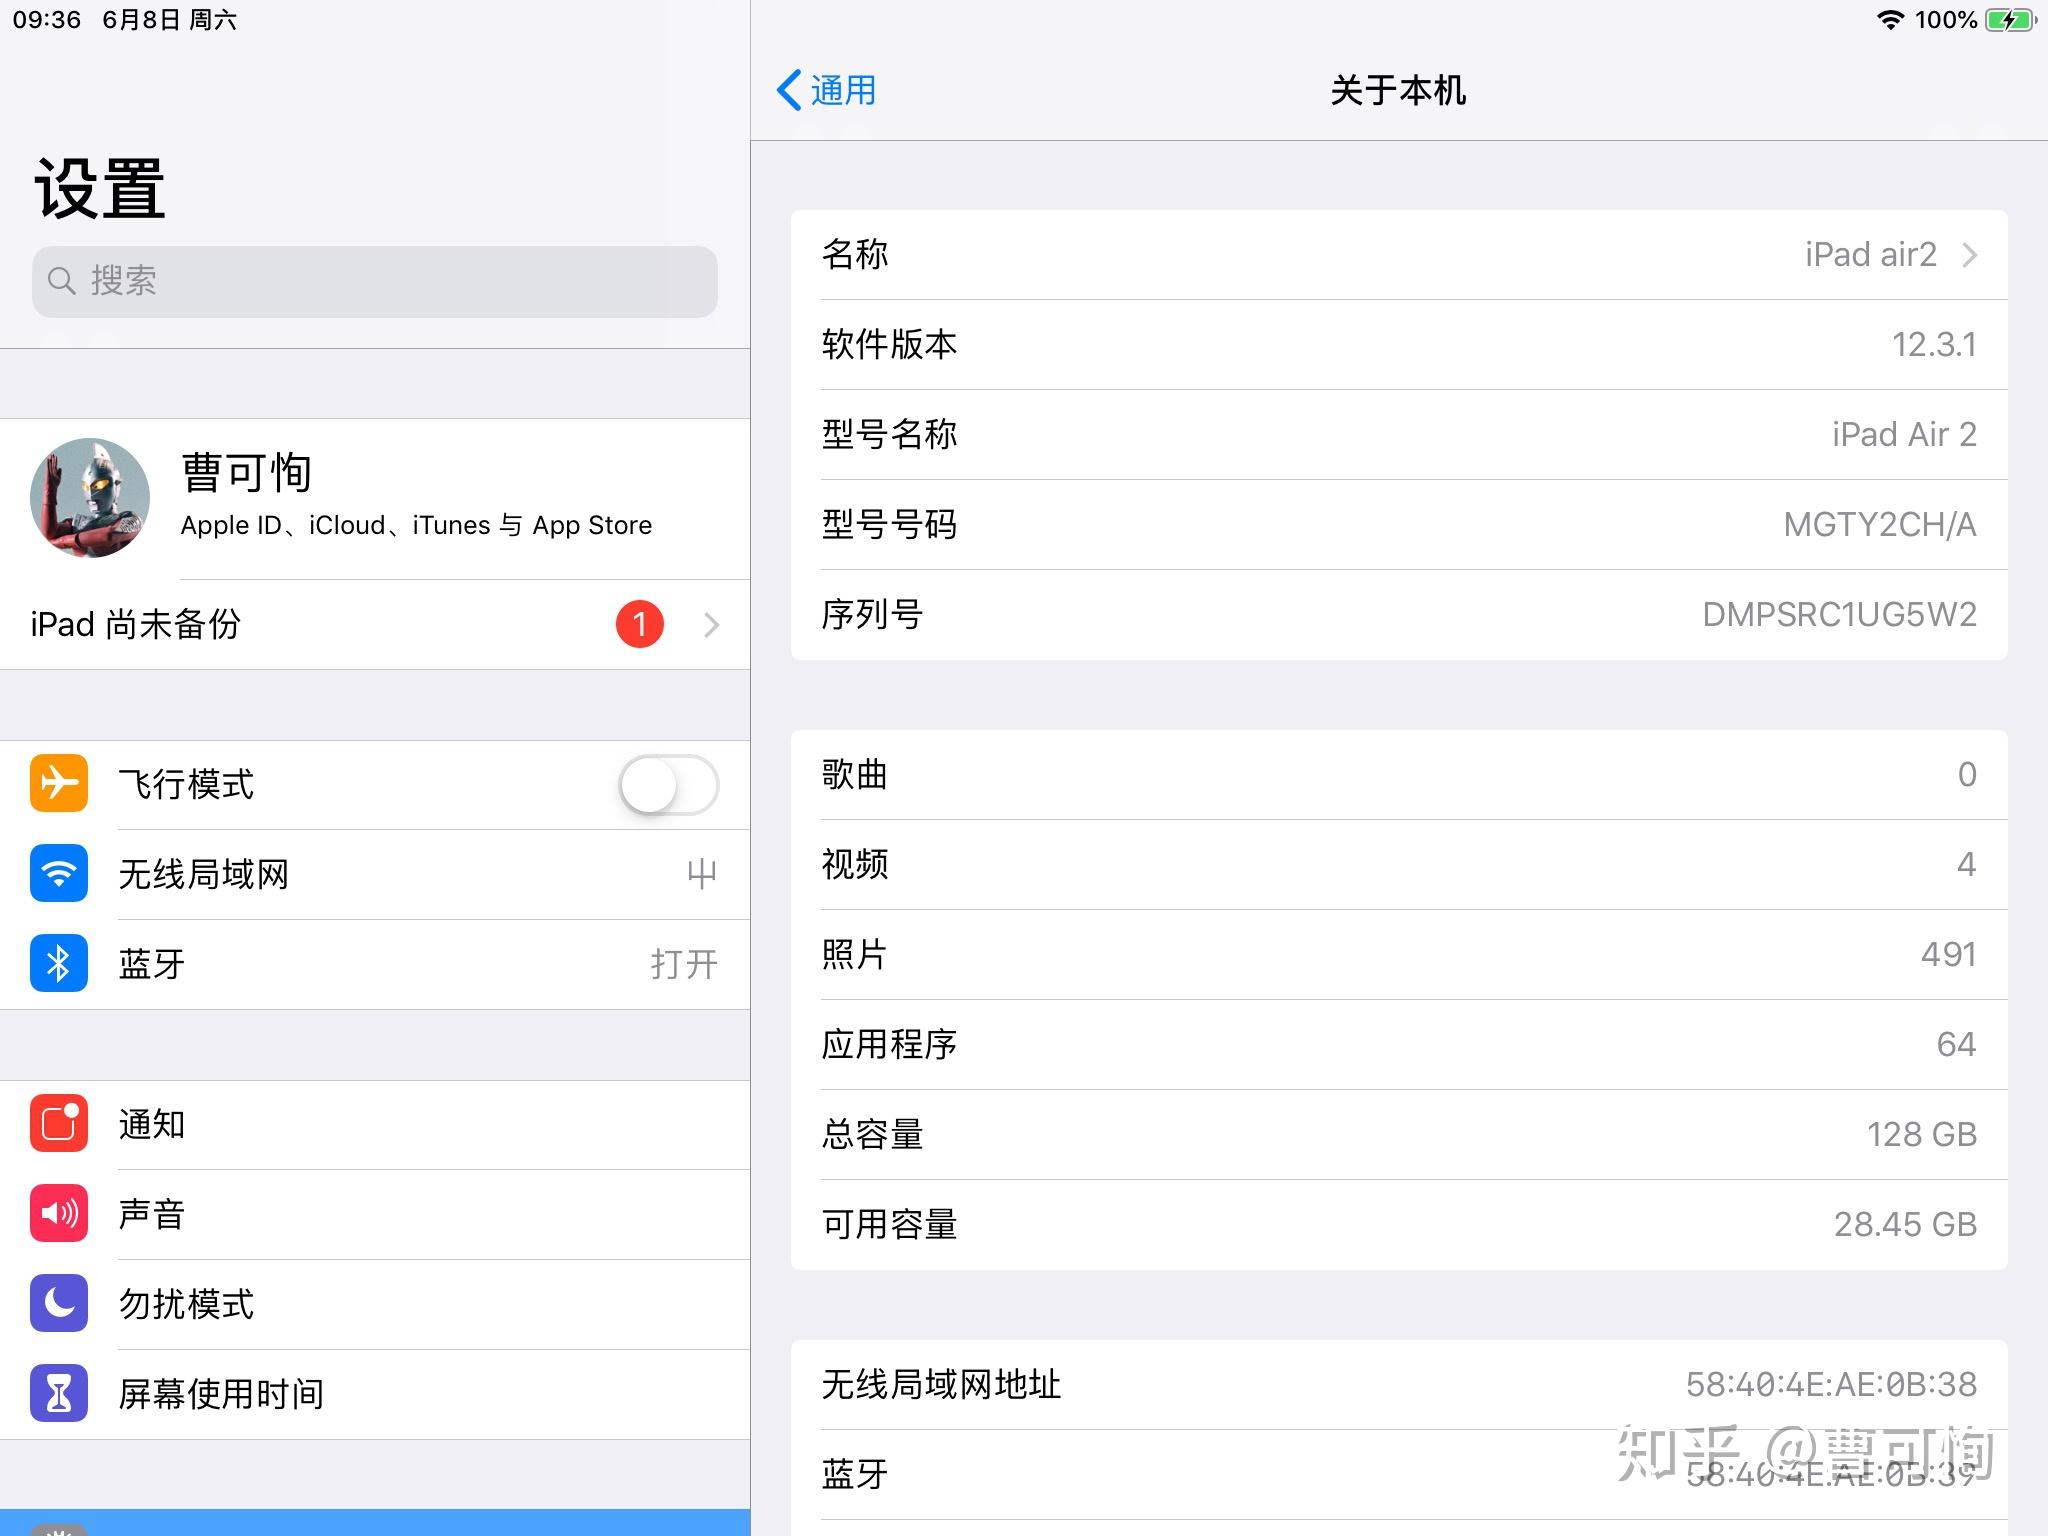
Task: Tap the 应用程序 apps count 64
Action: (x=1957, y=1044)
